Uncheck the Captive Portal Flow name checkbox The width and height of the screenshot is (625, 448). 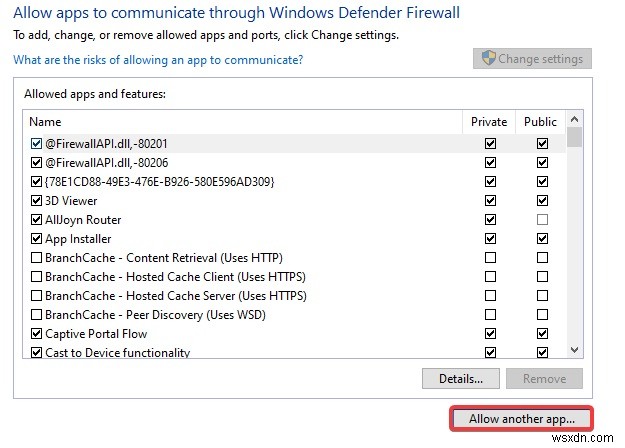(36, 334)
